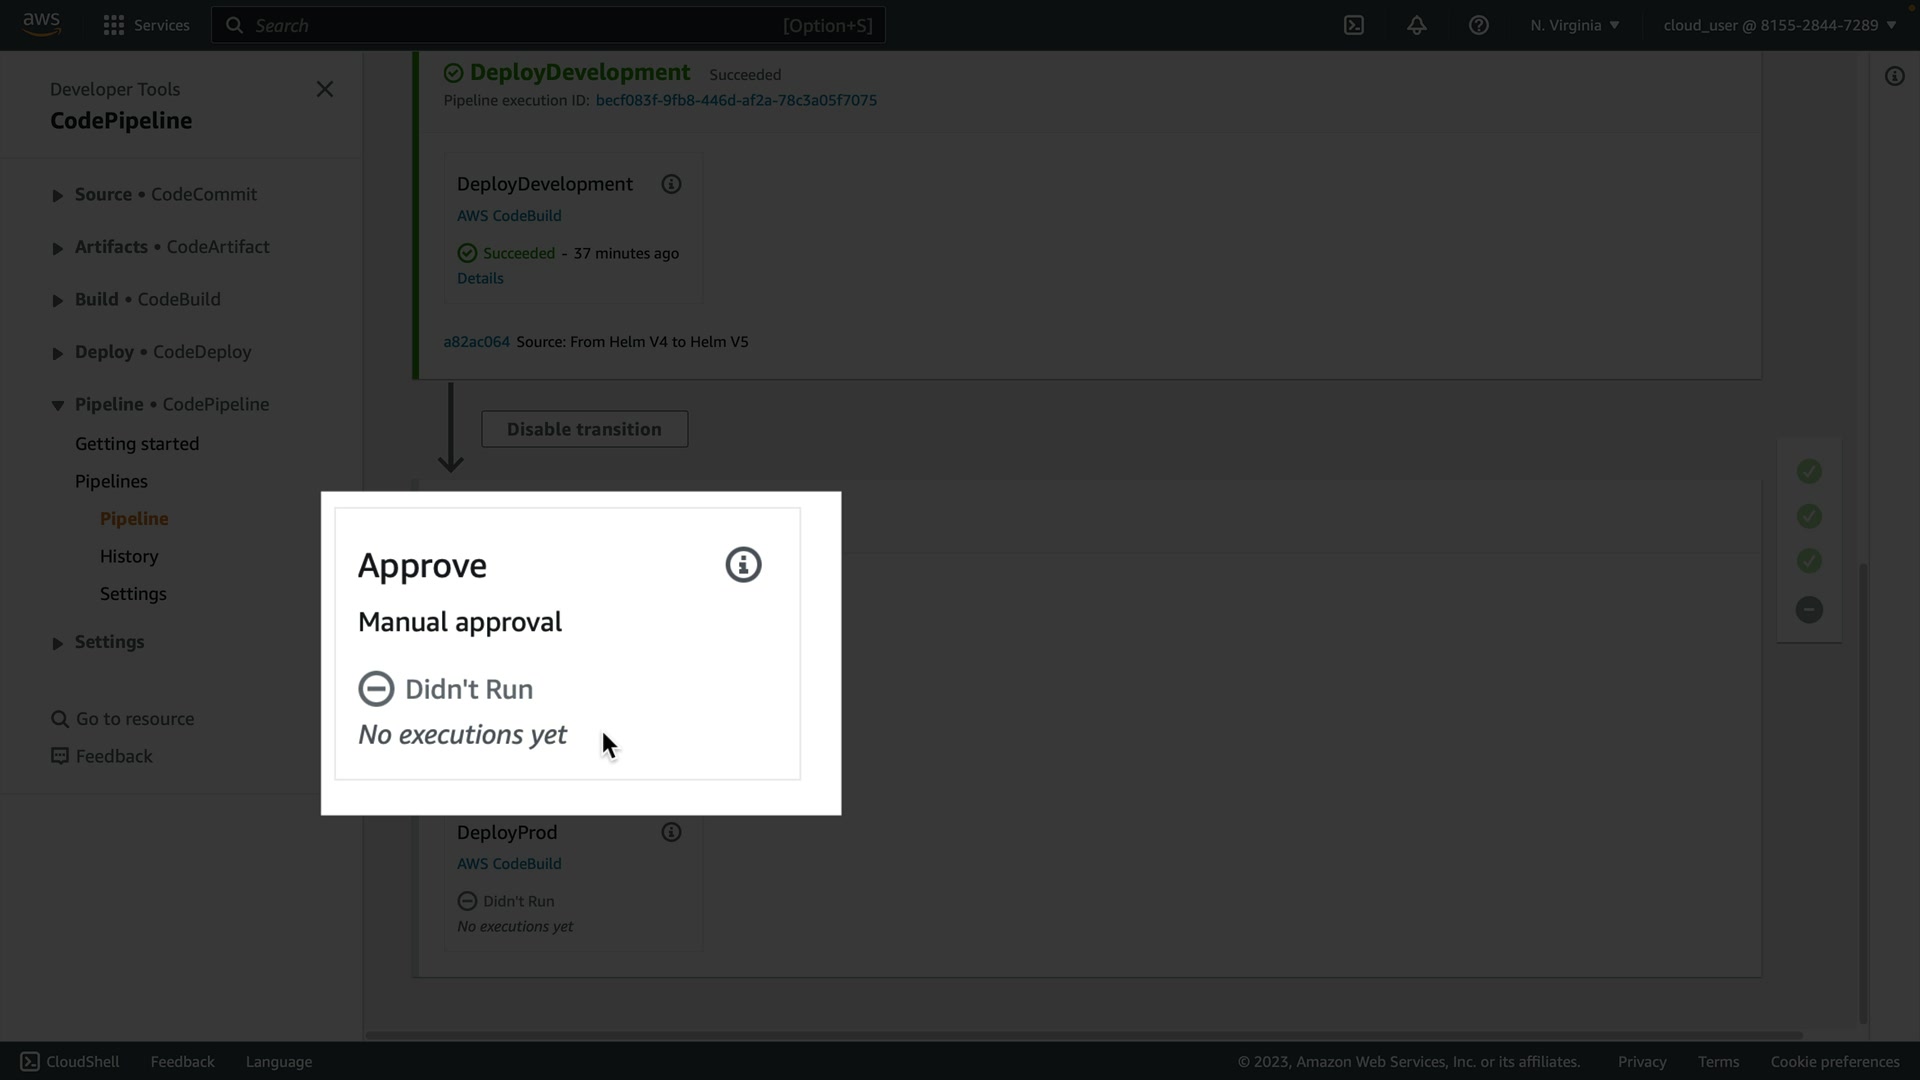Open CloudShell icon in top bar
This screenshot has width=1920, height=1080.
(x=1354, y=25)
